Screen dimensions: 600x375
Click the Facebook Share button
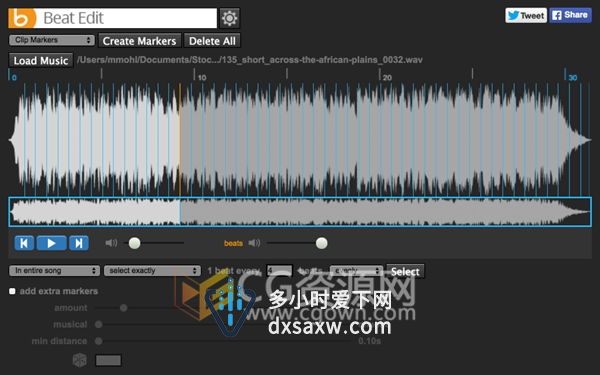(x=571, y=15)
